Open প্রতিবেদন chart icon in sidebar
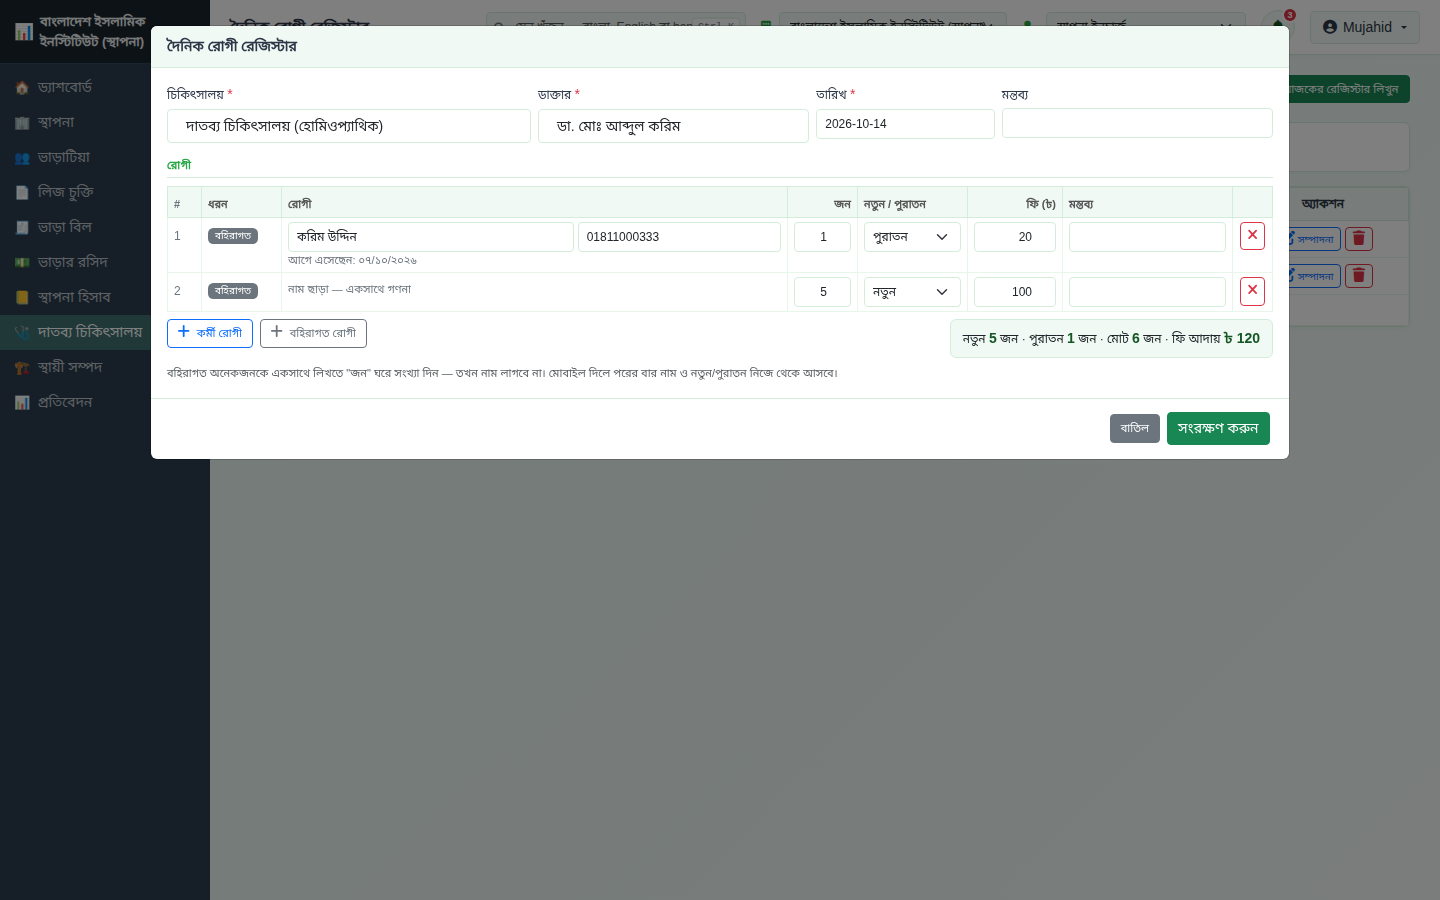The height and width of the screenshot is (900, 1440). (22, 403)
